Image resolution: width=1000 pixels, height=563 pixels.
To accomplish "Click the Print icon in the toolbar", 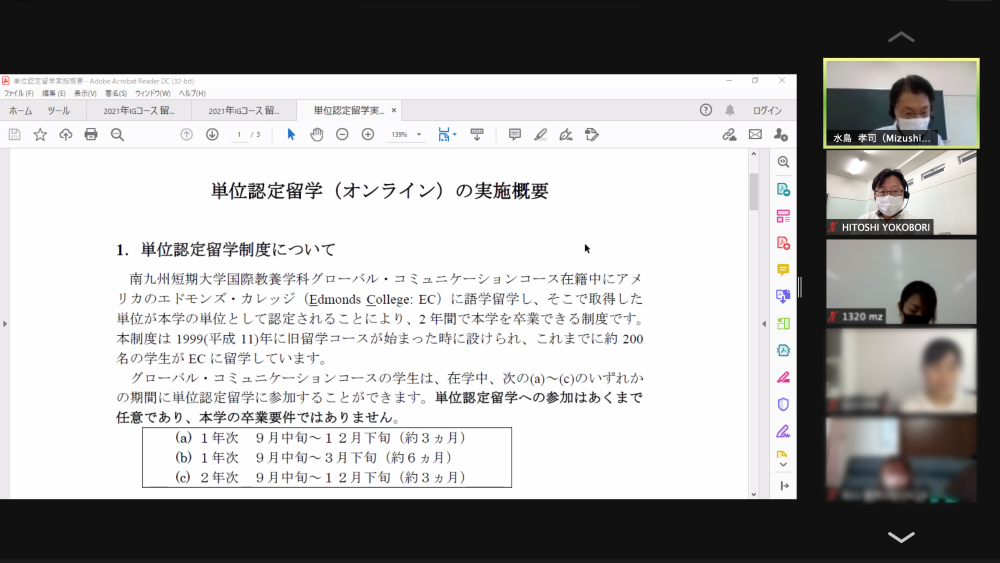I will pyautogui.click(x=91, y=134).
